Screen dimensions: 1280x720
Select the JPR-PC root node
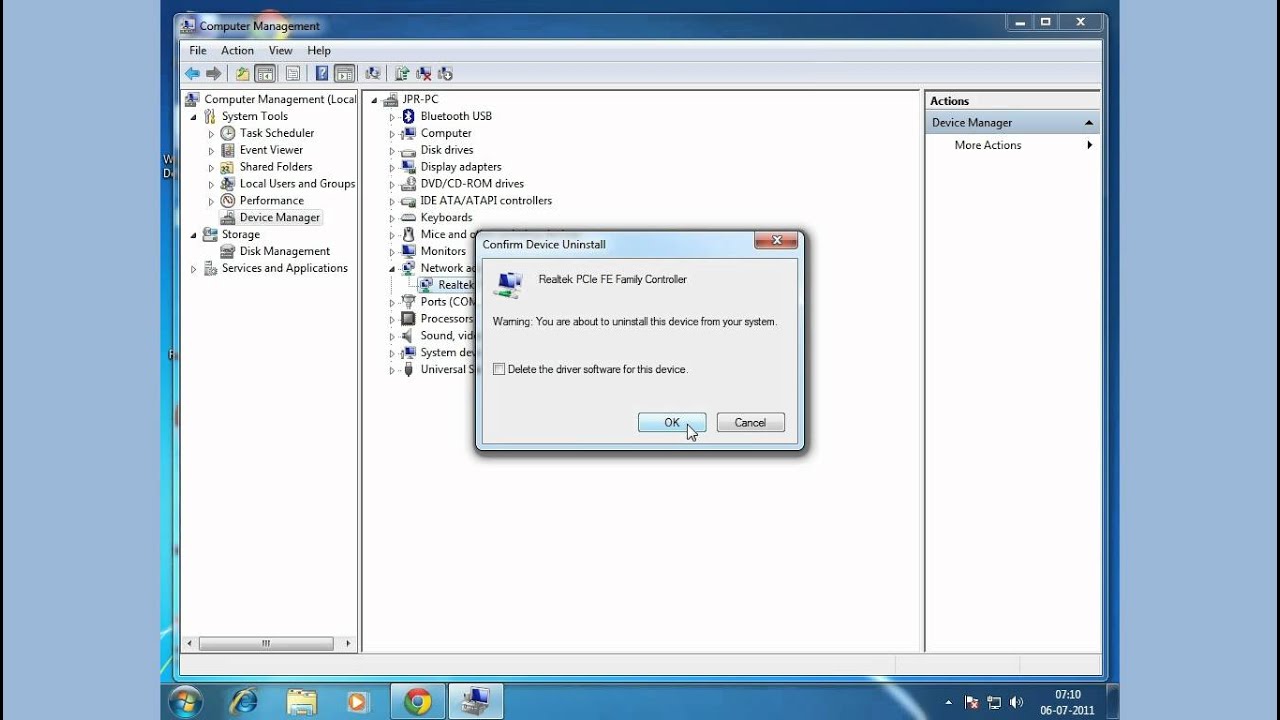[420, 99]
